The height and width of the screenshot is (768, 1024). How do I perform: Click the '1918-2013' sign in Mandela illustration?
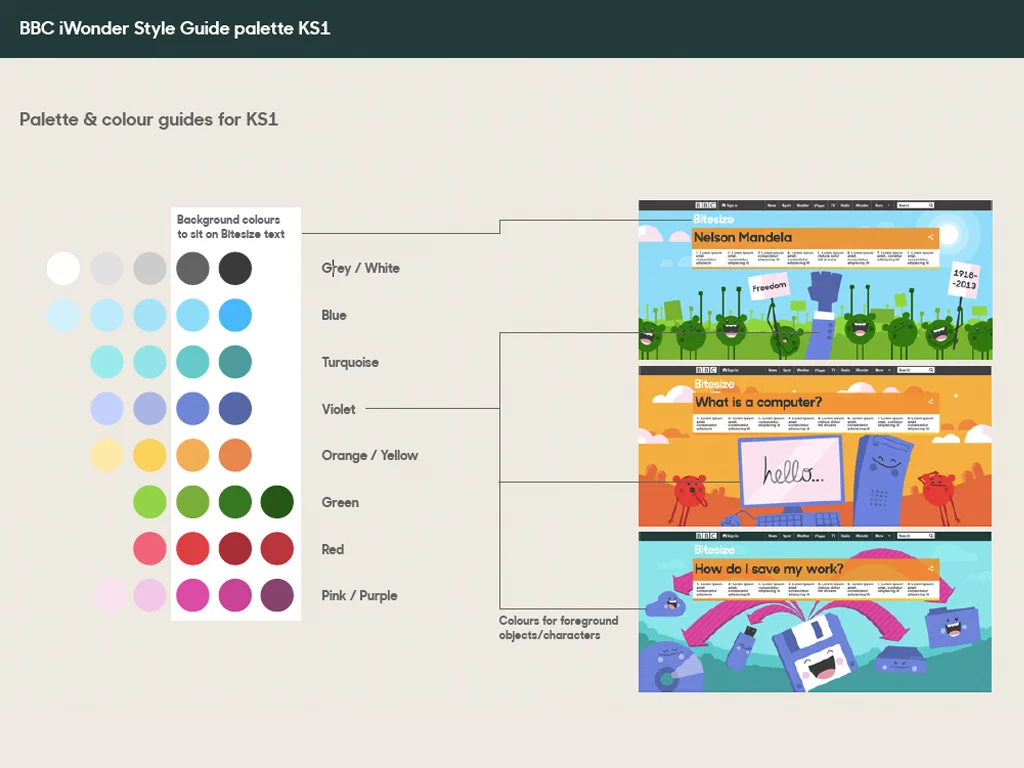point(964,280)
